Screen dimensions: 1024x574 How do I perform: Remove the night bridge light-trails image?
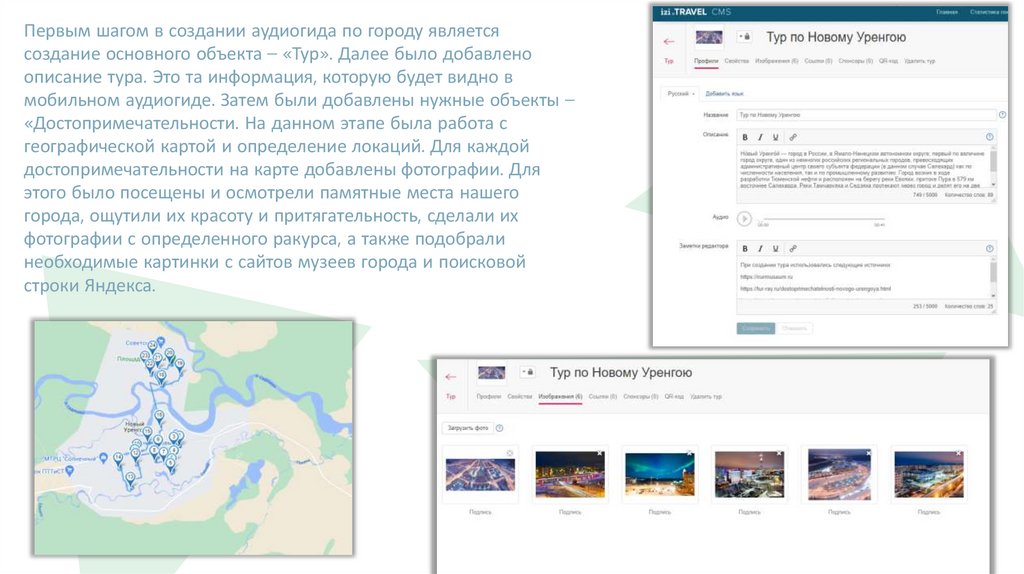600,453
